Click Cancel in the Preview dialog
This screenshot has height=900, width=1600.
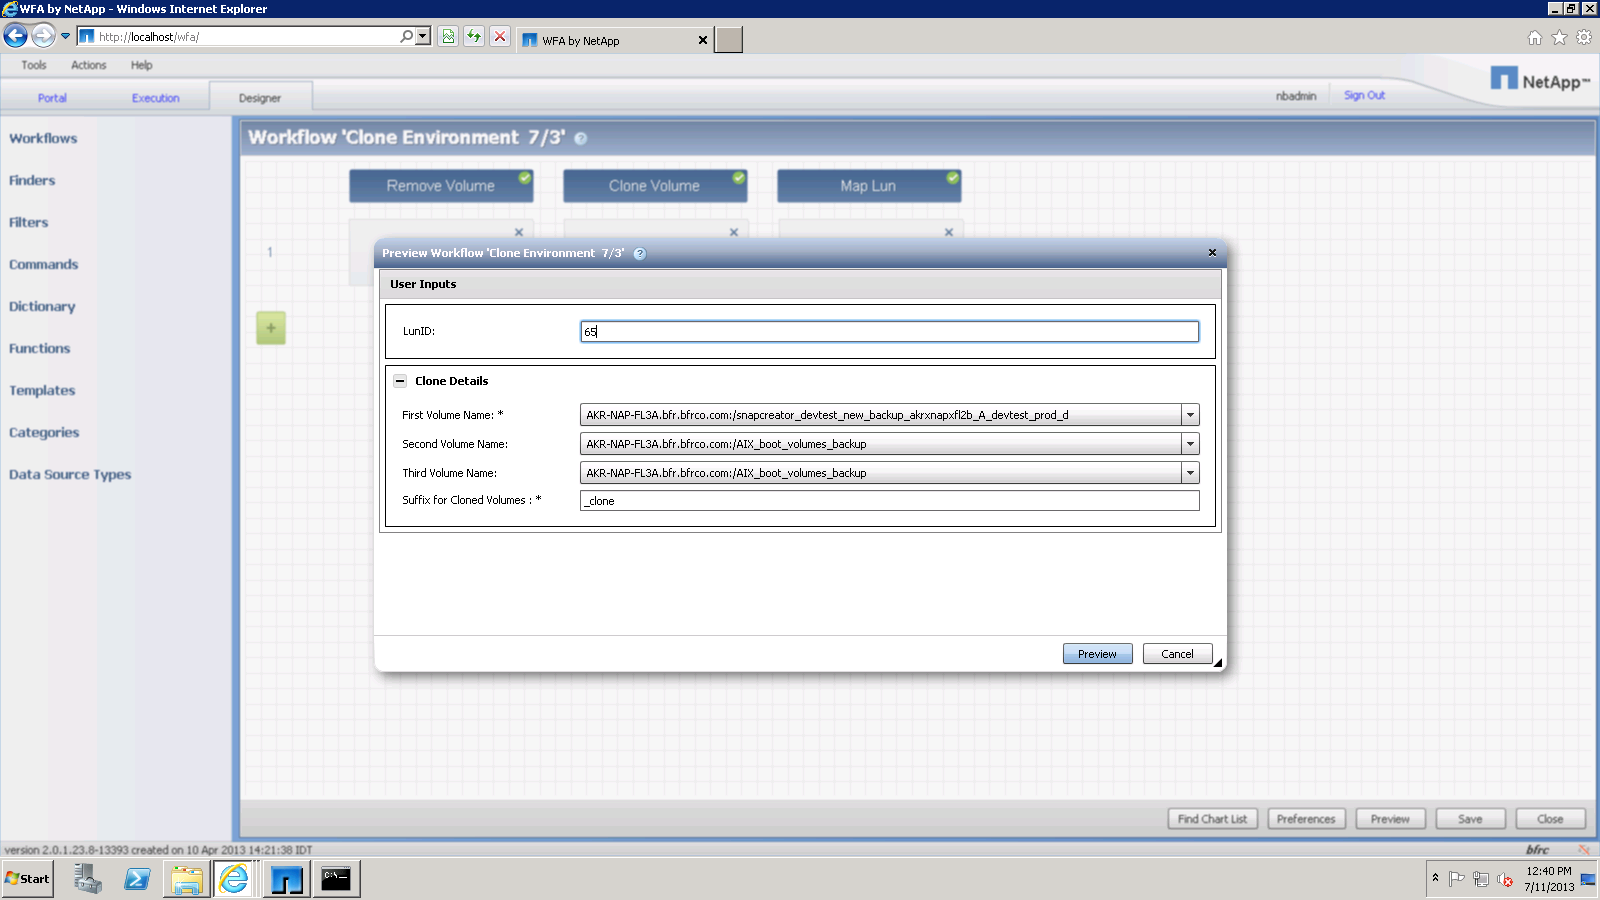pyautogui.click(x=1177, y=654)
